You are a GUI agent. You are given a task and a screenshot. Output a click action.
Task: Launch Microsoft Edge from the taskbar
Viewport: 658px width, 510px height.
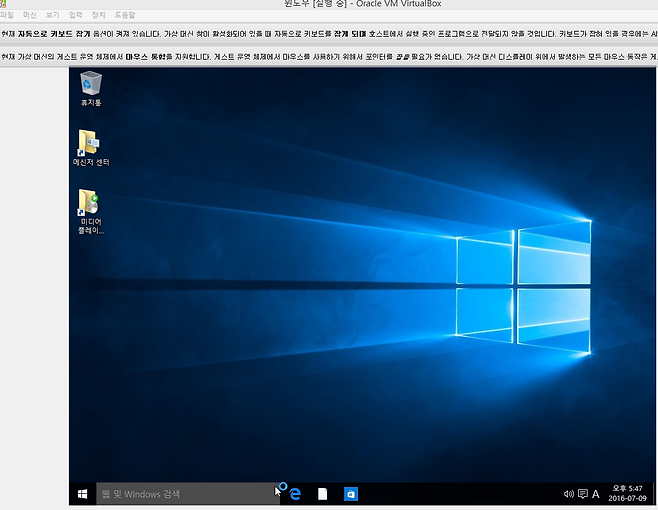295,494
